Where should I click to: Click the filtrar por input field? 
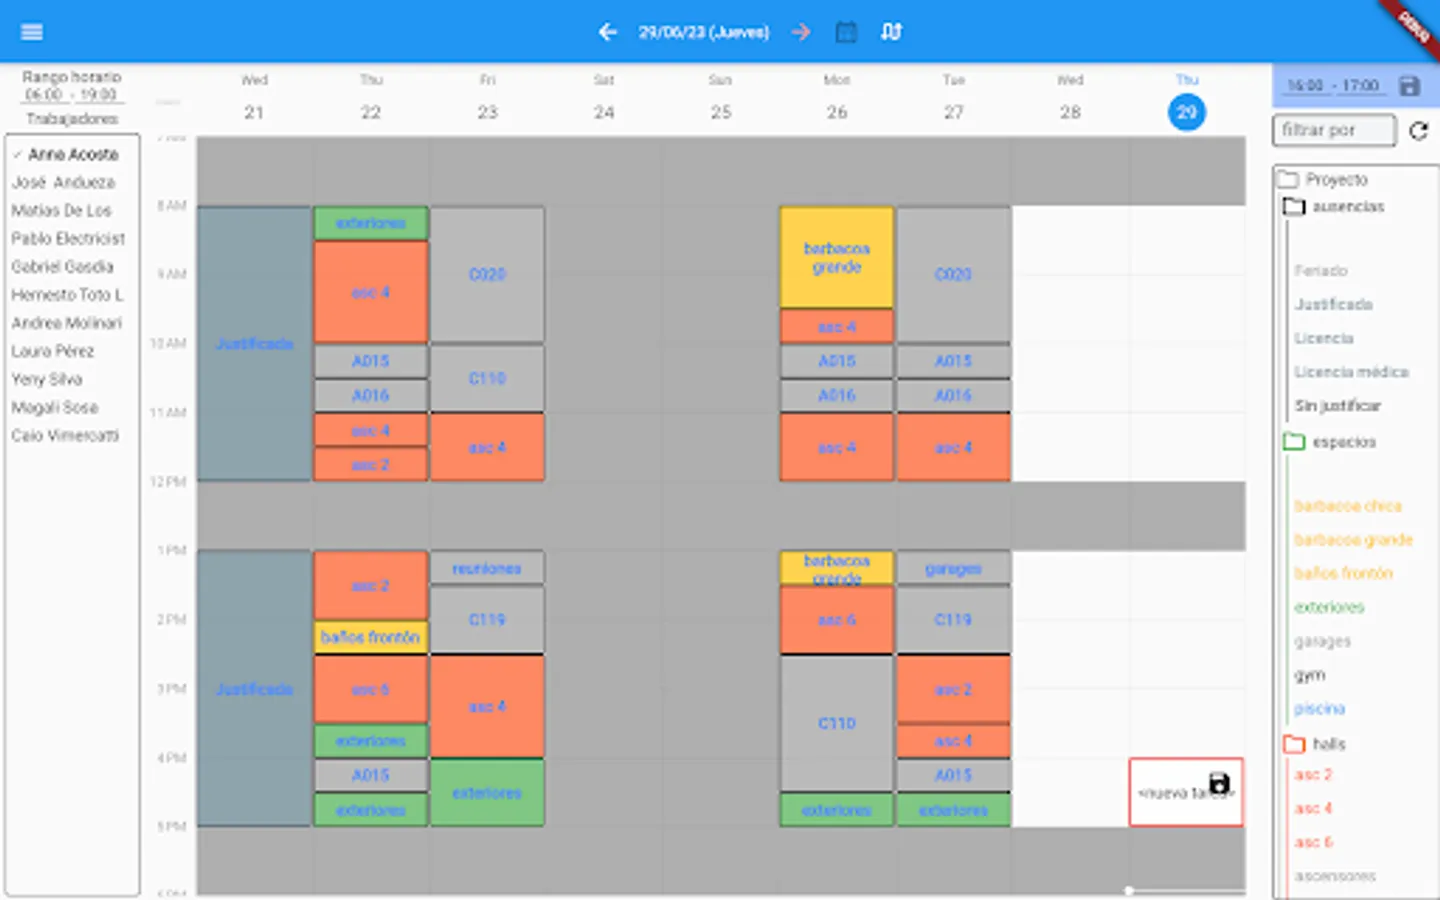tap(1334, 130)
